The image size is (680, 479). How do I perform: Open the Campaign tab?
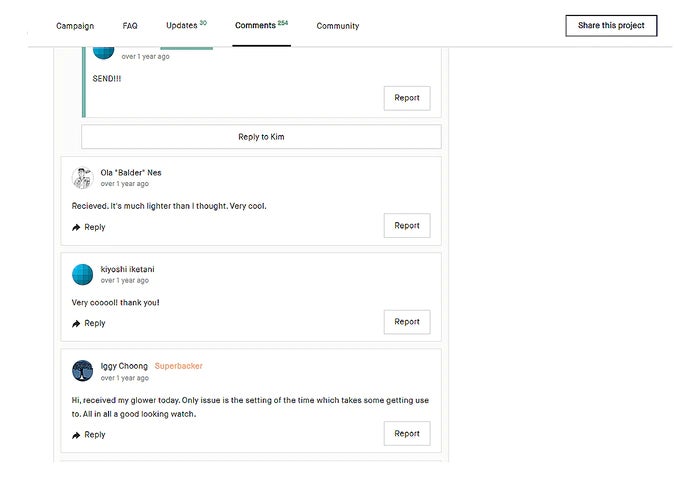[75, 26]
